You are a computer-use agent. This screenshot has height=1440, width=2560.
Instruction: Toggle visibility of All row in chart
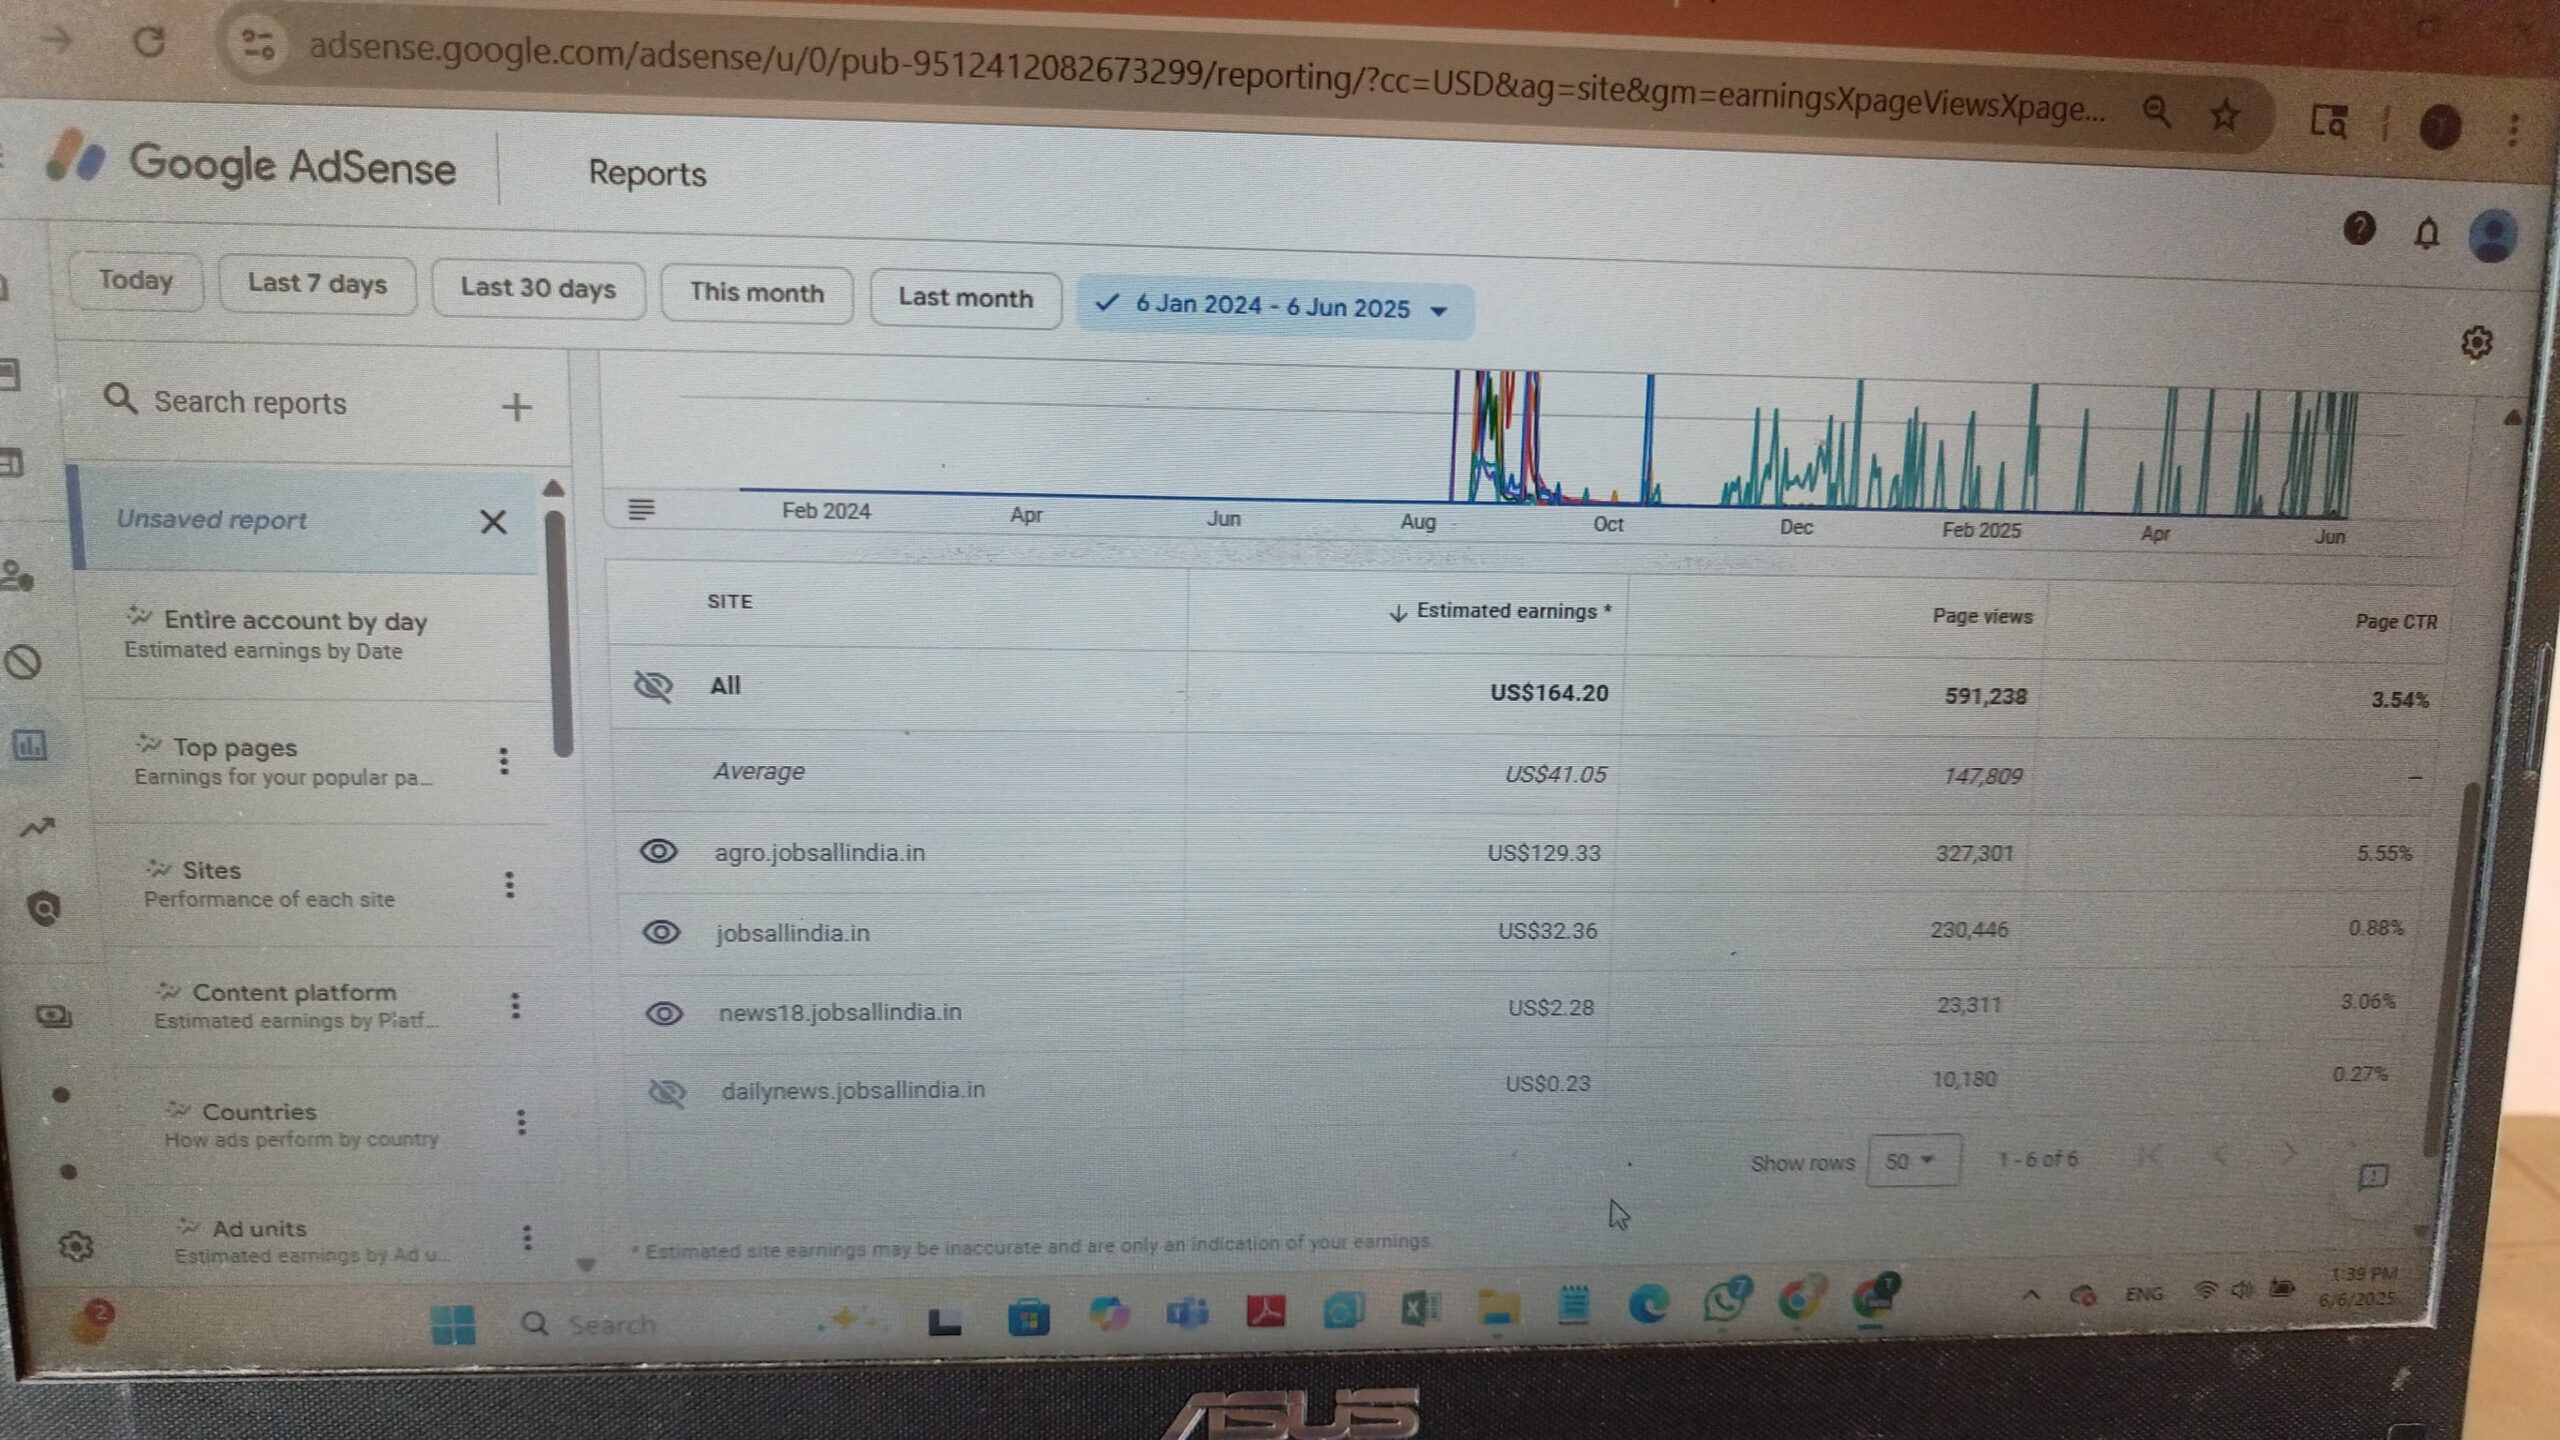pos(653,686)
